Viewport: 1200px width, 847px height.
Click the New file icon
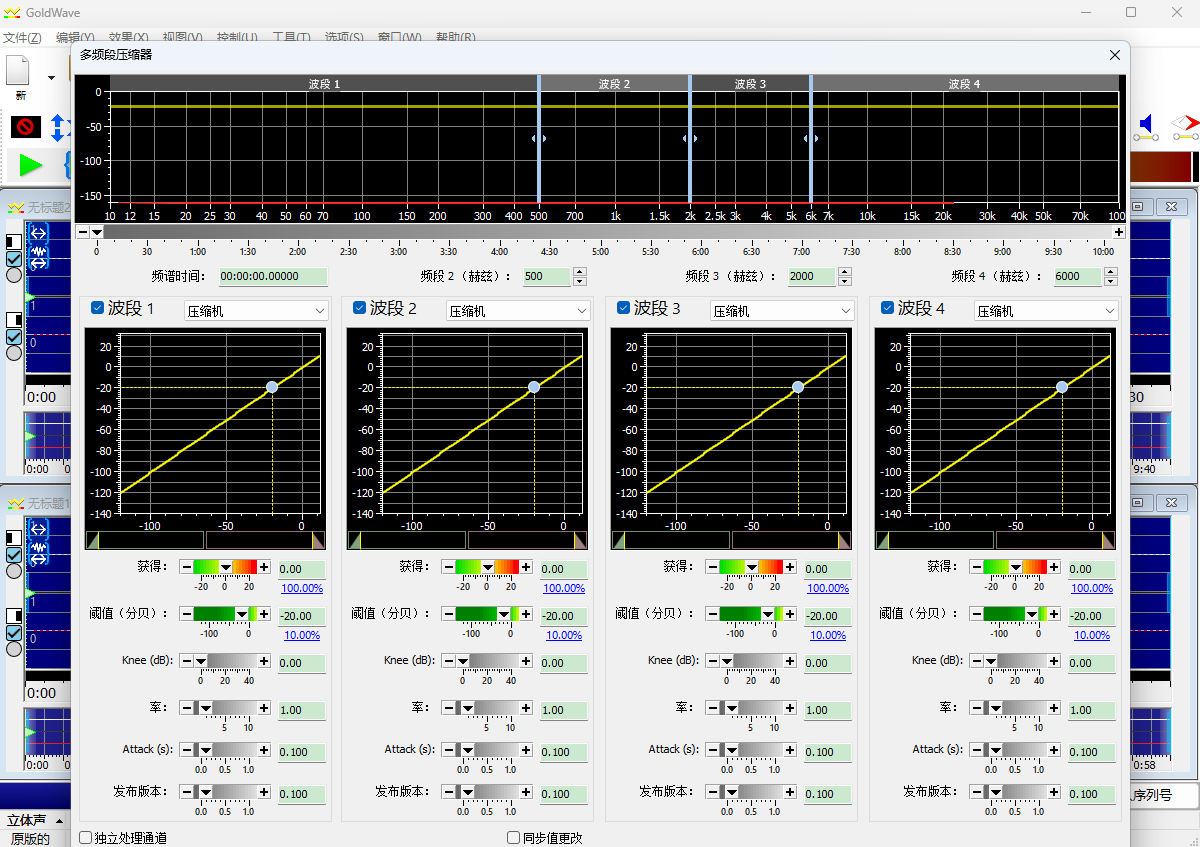[x=19, y=72]
